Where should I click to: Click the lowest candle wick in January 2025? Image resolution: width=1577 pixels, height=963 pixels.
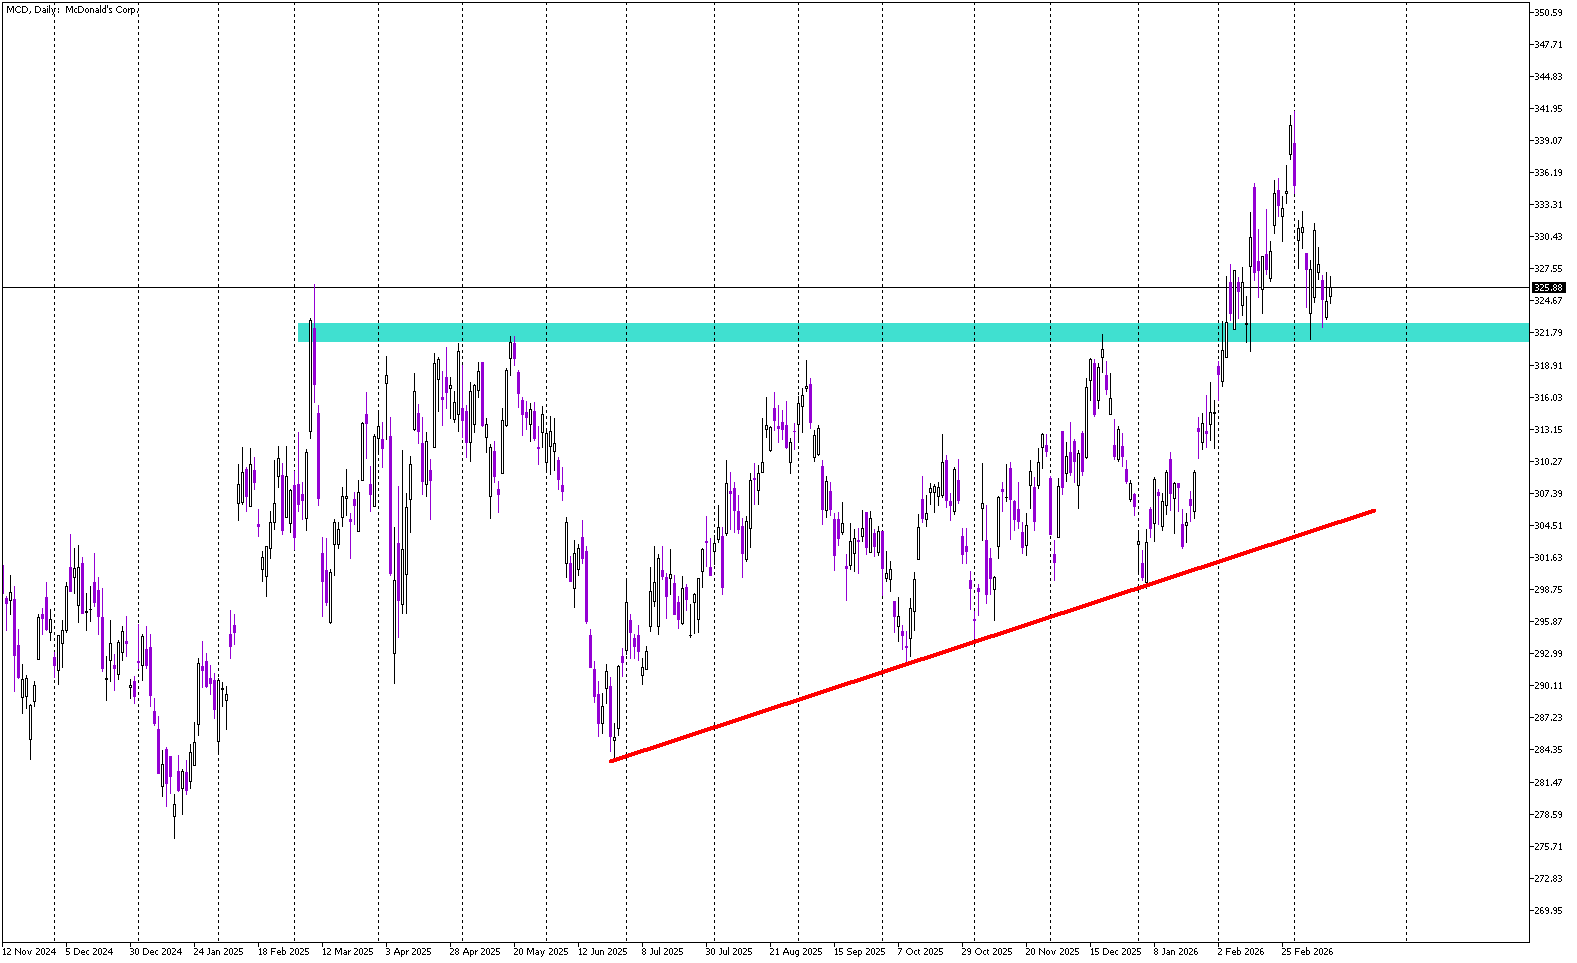pos(174,836)
